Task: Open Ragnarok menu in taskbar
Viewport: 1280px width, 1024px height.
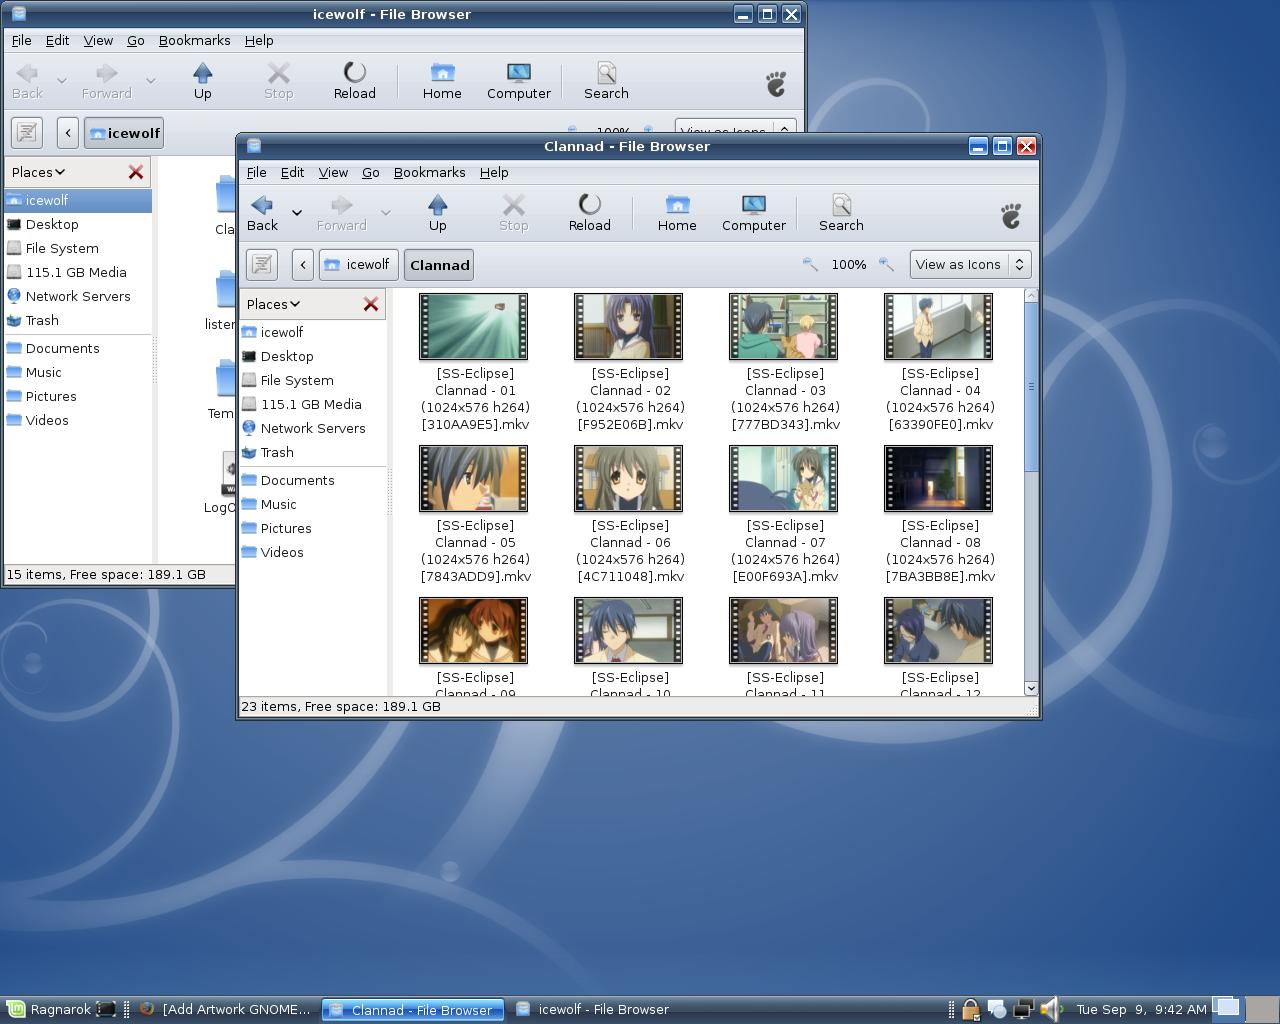Action: tap(48, 1009)
